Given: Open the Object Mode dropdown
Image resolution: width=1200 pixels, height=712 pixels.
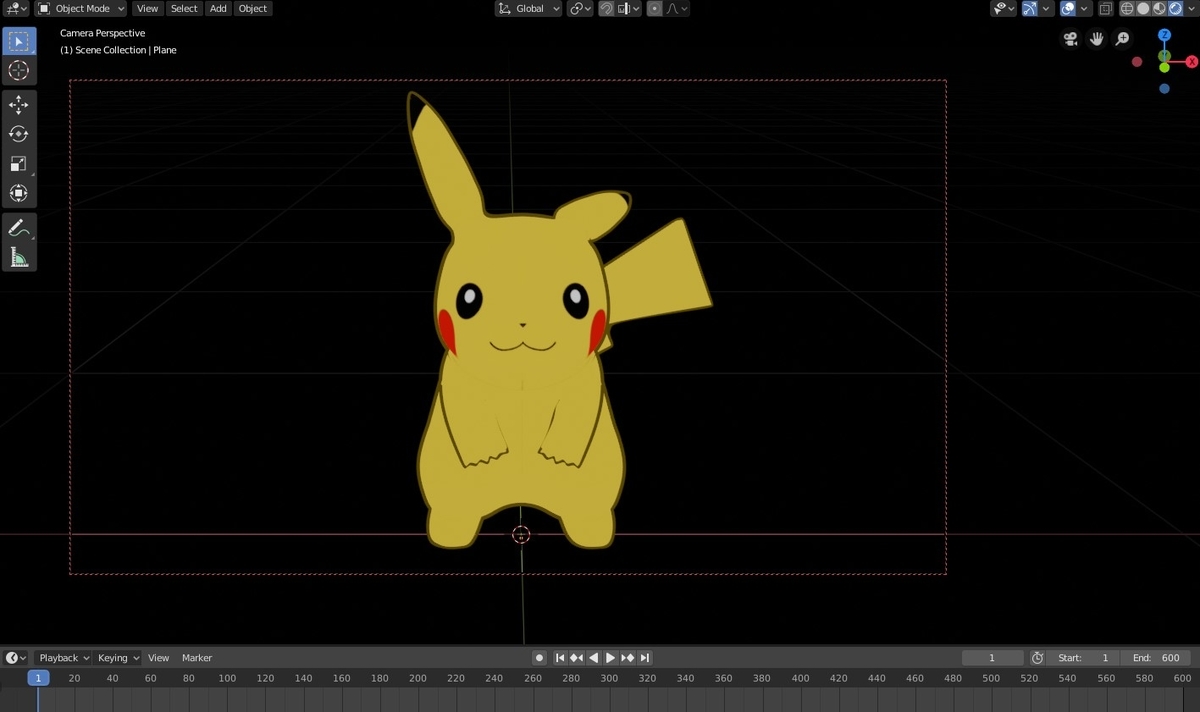Looking at the screenshot, I should [81, 8].
